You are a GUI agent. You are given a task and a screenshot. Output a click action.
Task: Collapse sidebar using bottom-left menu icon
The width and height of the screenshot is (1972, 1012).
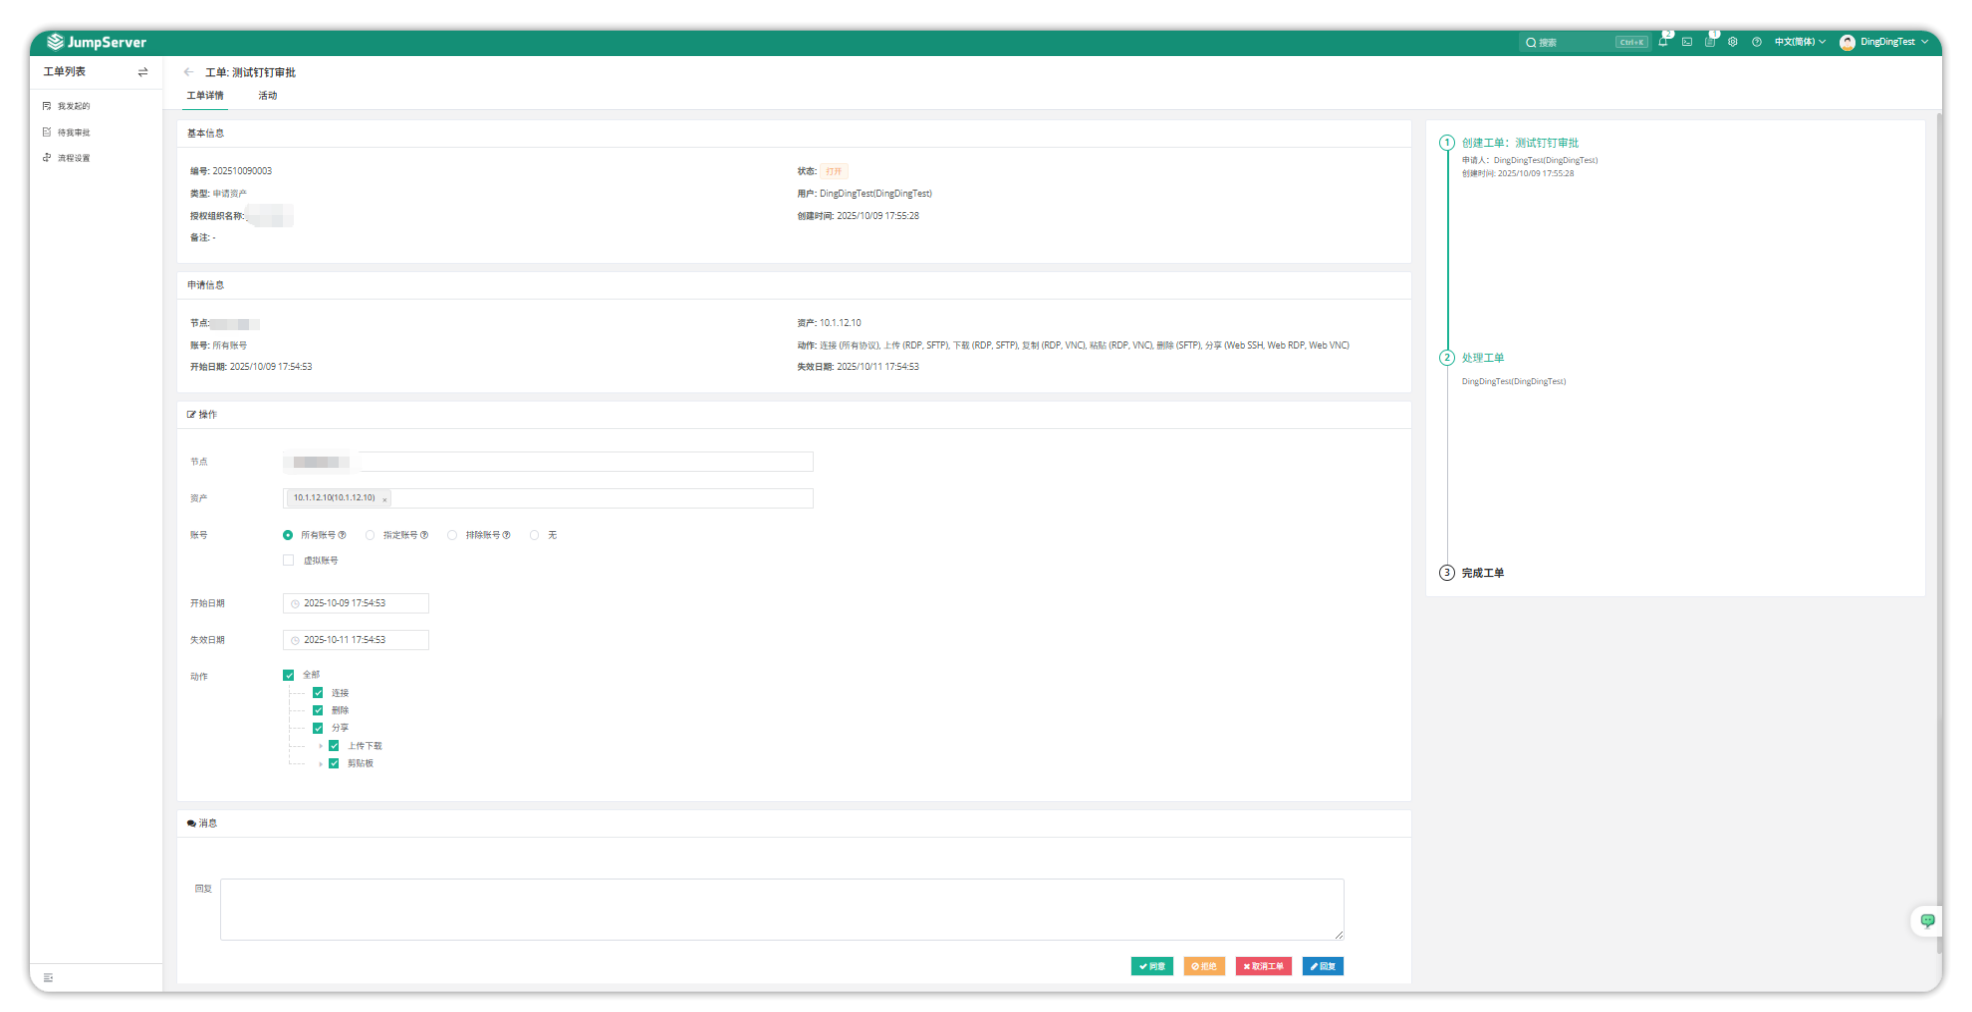click(x=48, y=978)
